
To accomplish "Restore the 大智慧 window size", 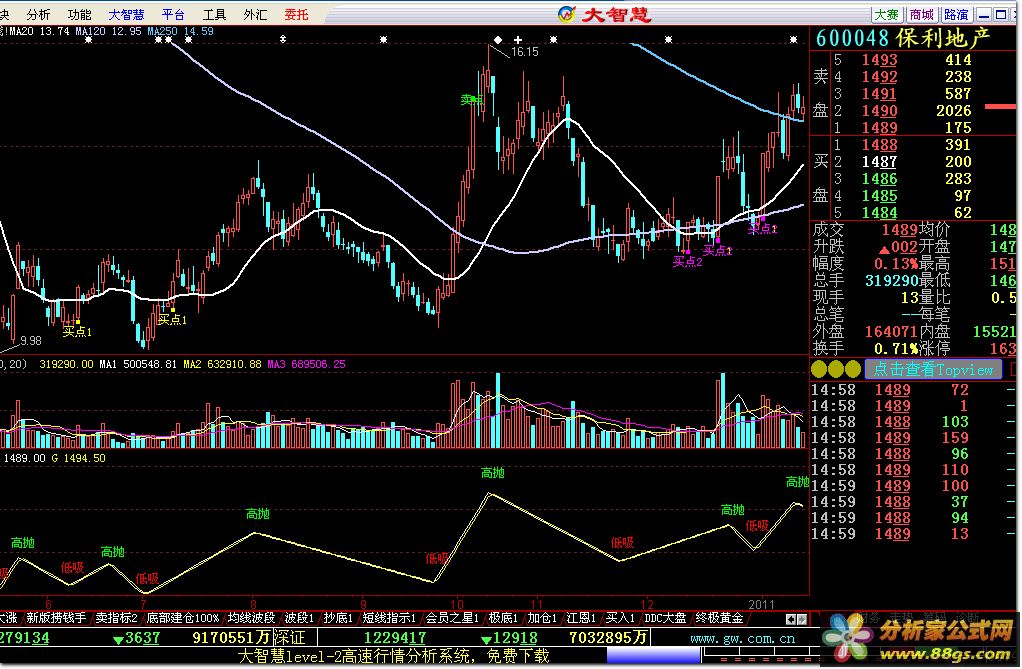I will pyautogui.click(x=1002, y=14).
